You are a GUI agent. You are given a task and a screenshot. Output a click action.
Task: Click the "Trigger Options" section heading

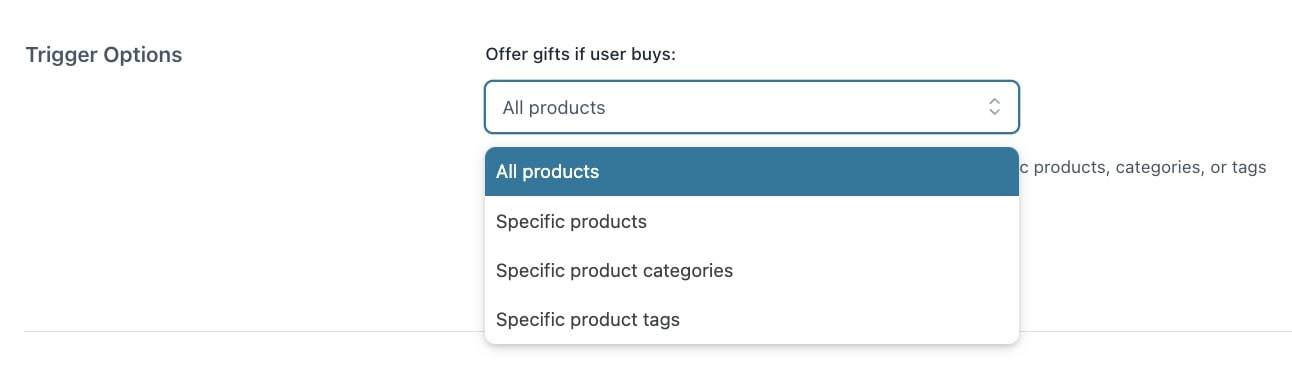tap(103, 55)
